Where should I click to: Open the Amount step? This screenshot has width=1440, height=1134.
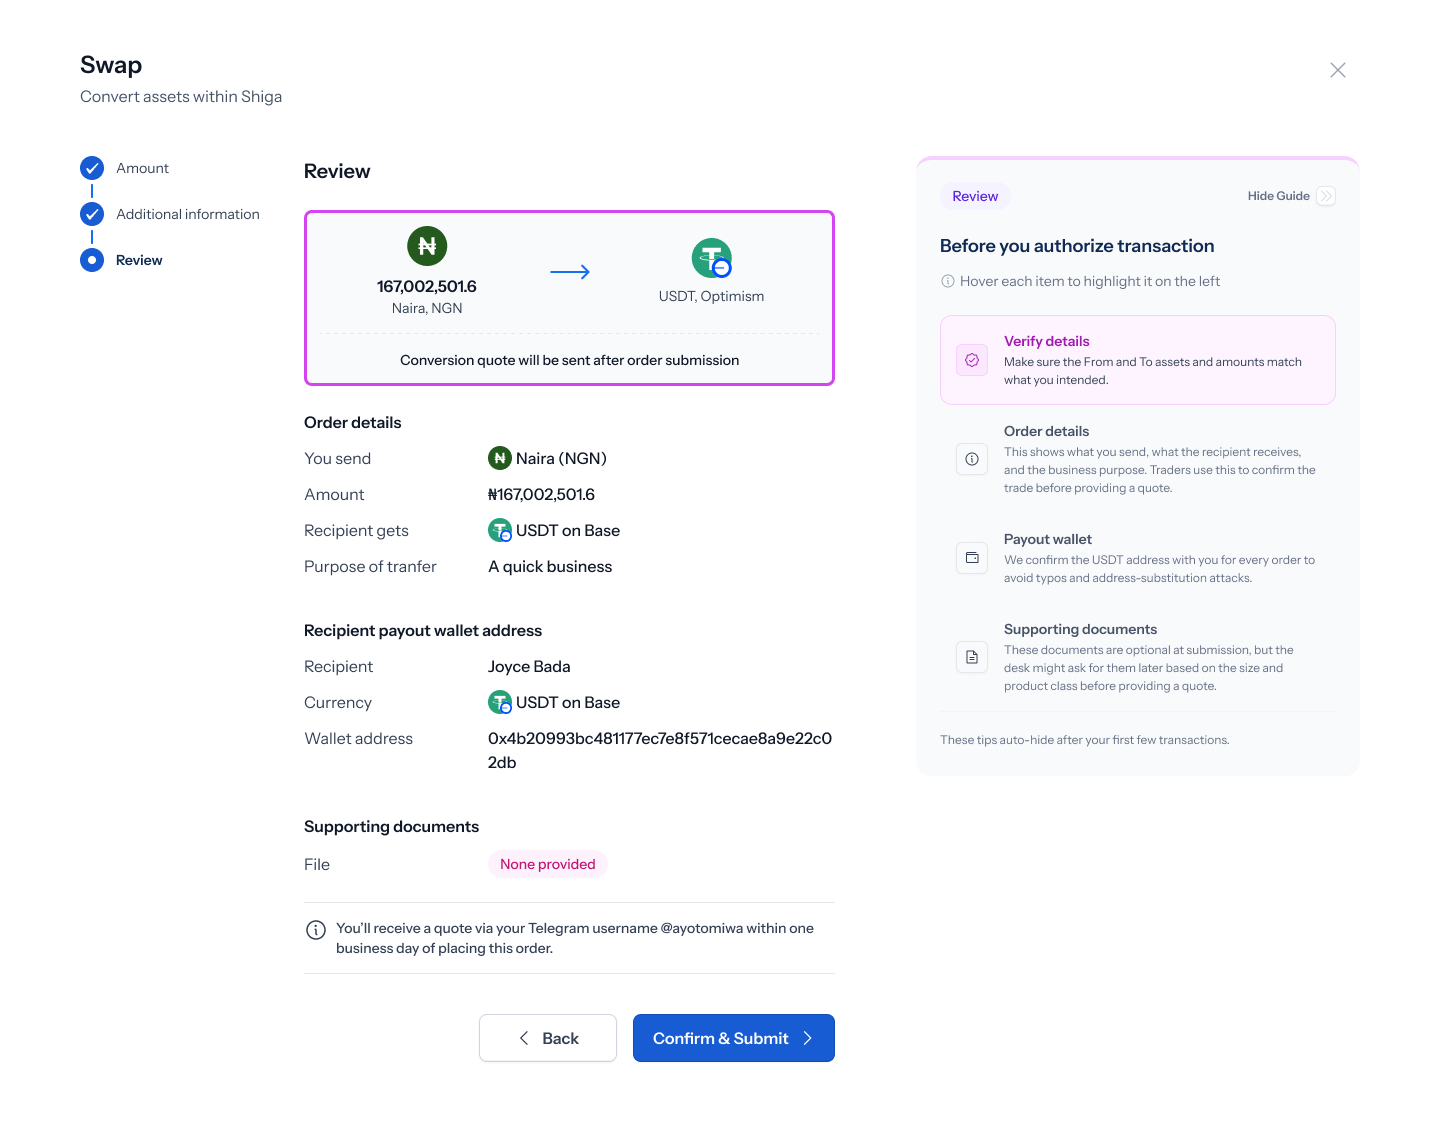click(142, 168)
